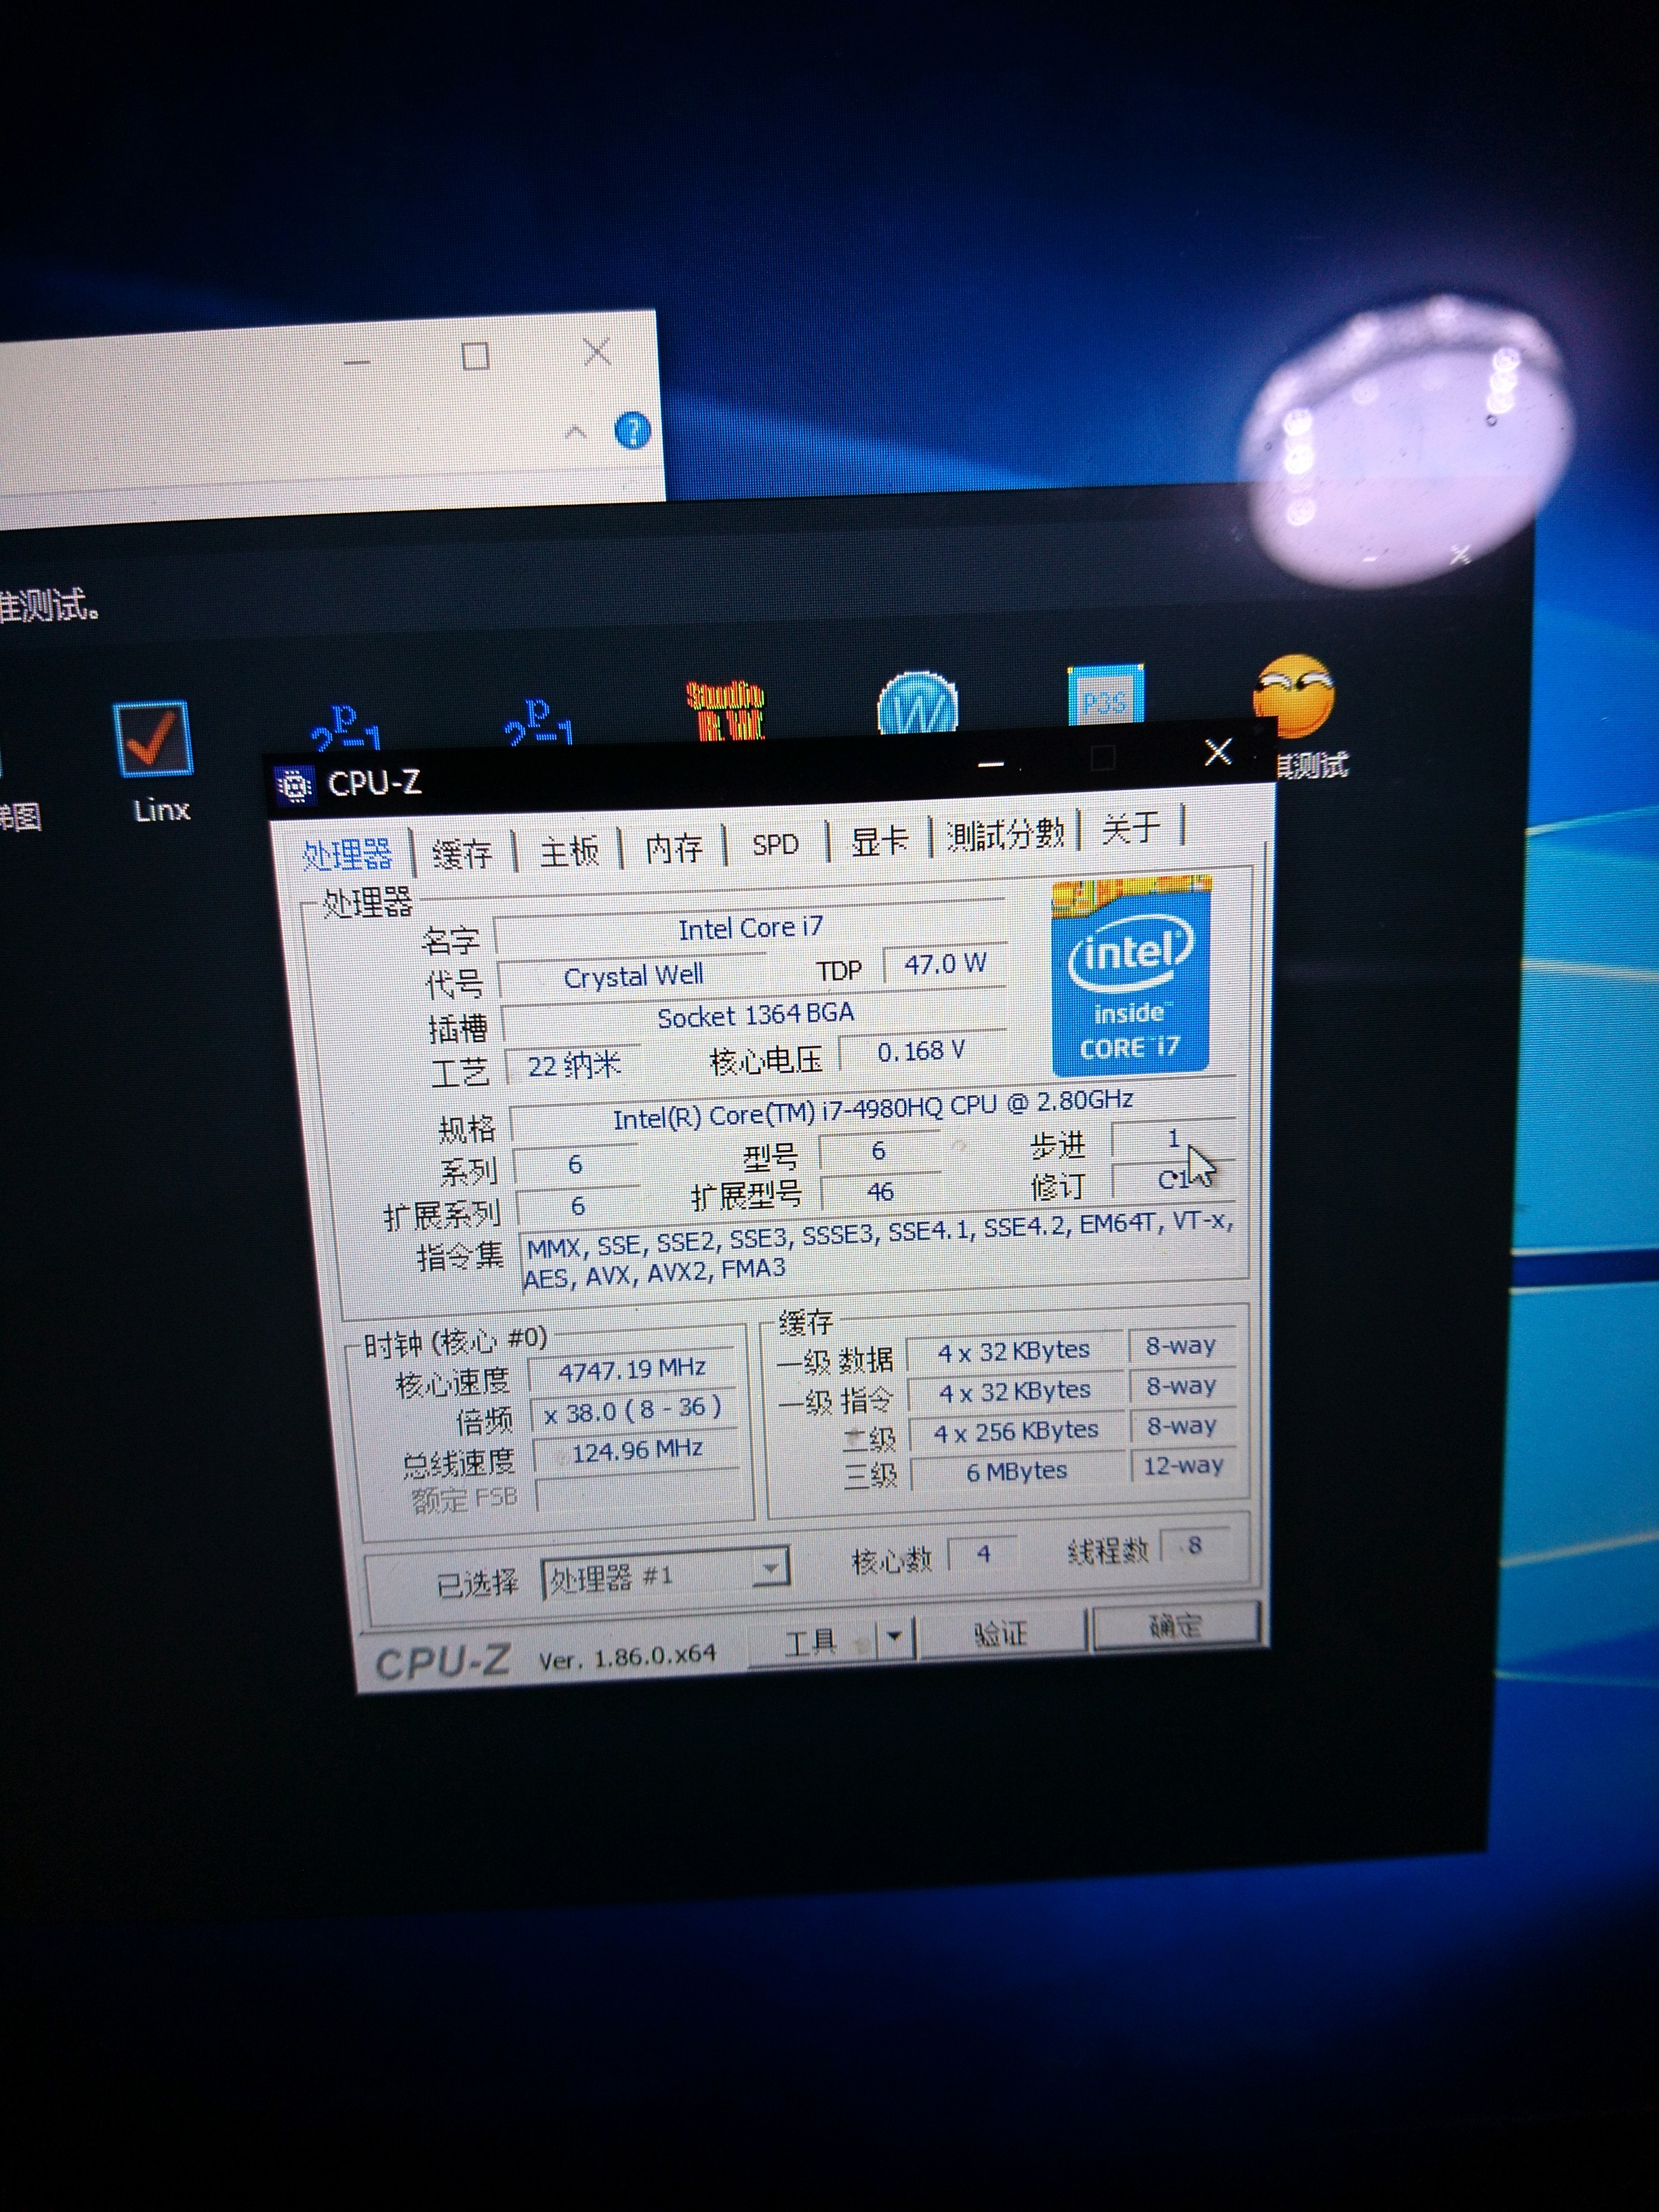Click the 22 纳米 process value
1659x2212 pixels.
click(575, 1065)
